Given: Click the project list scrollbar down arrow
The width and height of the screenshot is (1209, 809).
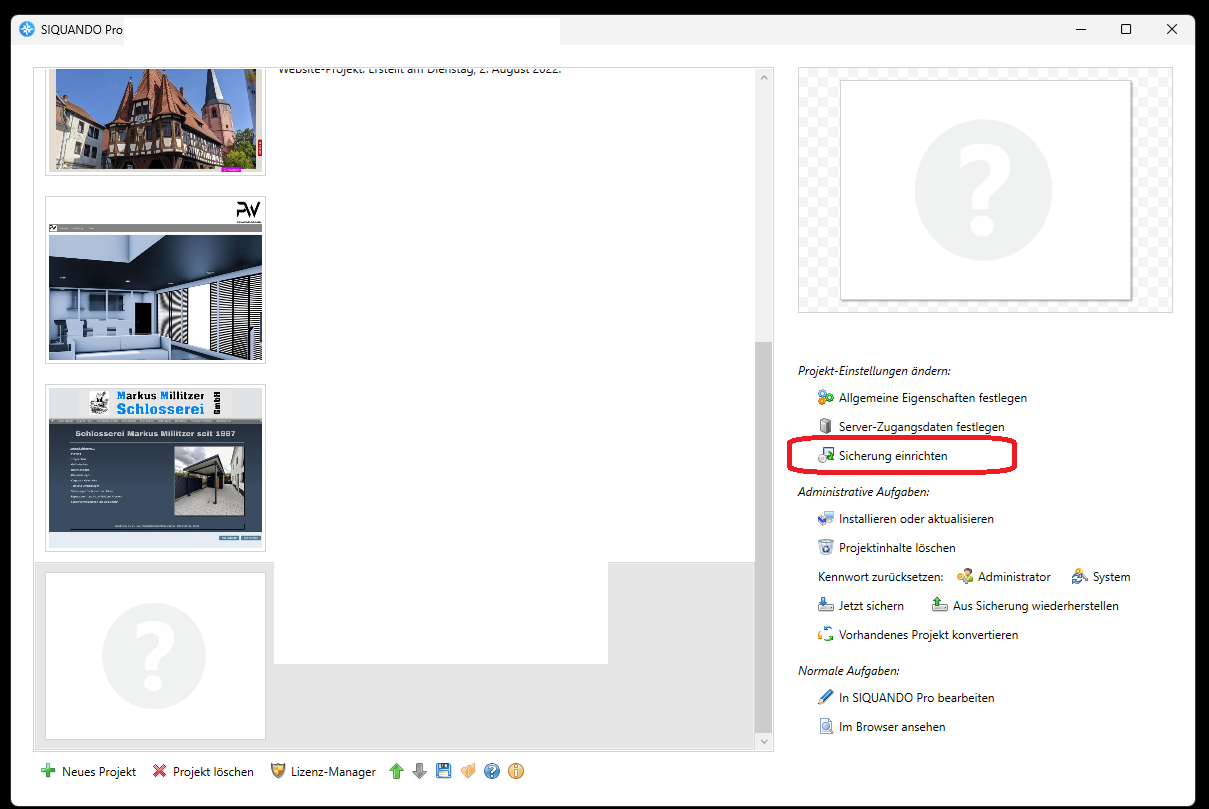Looking at the screenshot, I should 765,742.
